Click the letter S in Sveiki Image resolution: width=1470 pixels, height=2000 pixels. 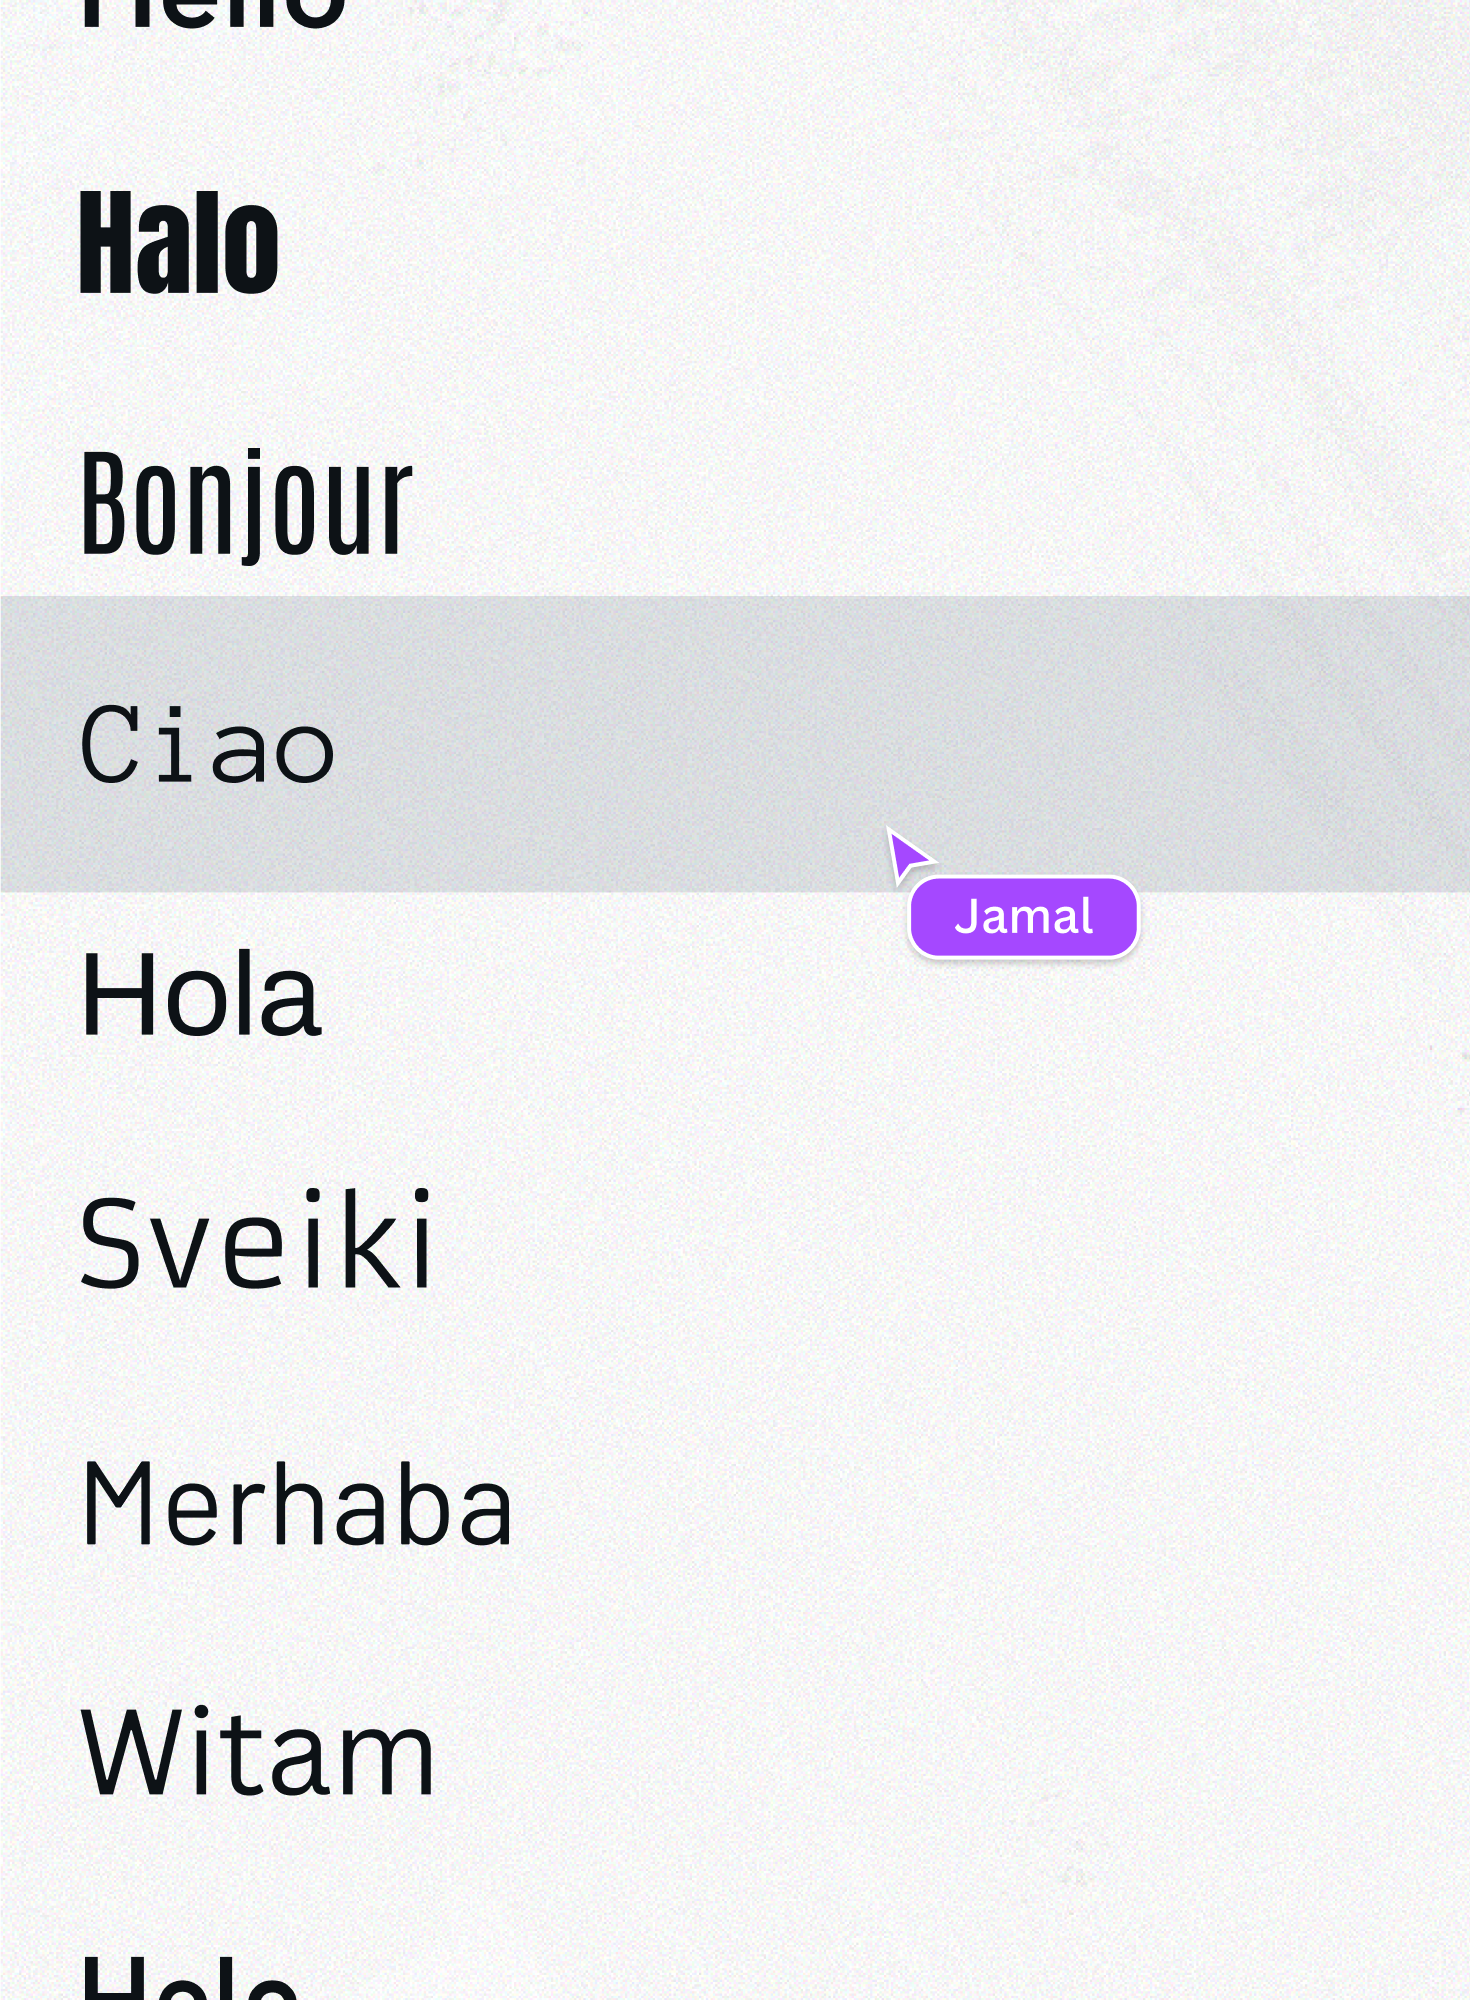click(108, 1241)
